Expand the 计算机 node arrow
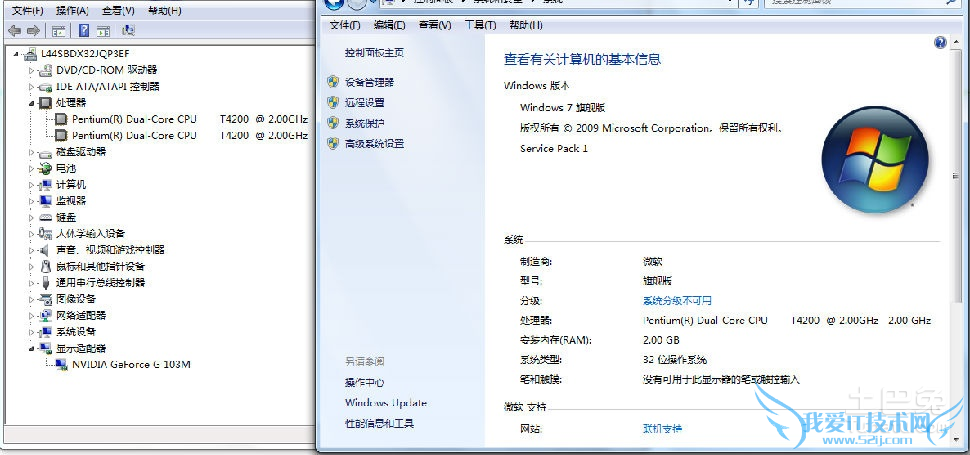 click(x=32, y=185)
